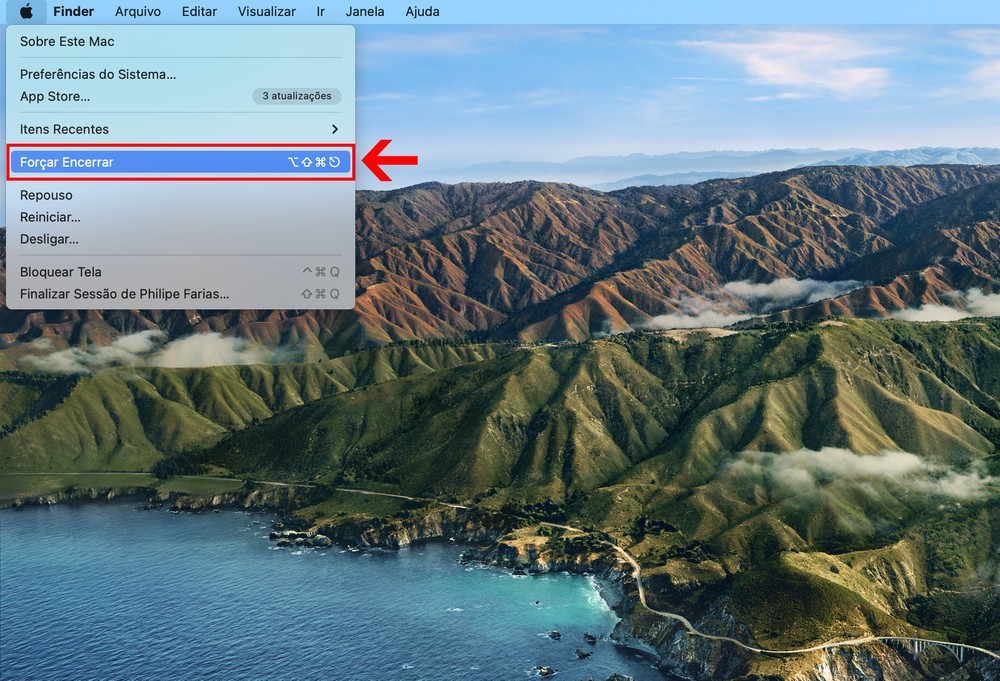Choose Forçar Encerrar
The image size is (1000, 681).
coord(180,162)
